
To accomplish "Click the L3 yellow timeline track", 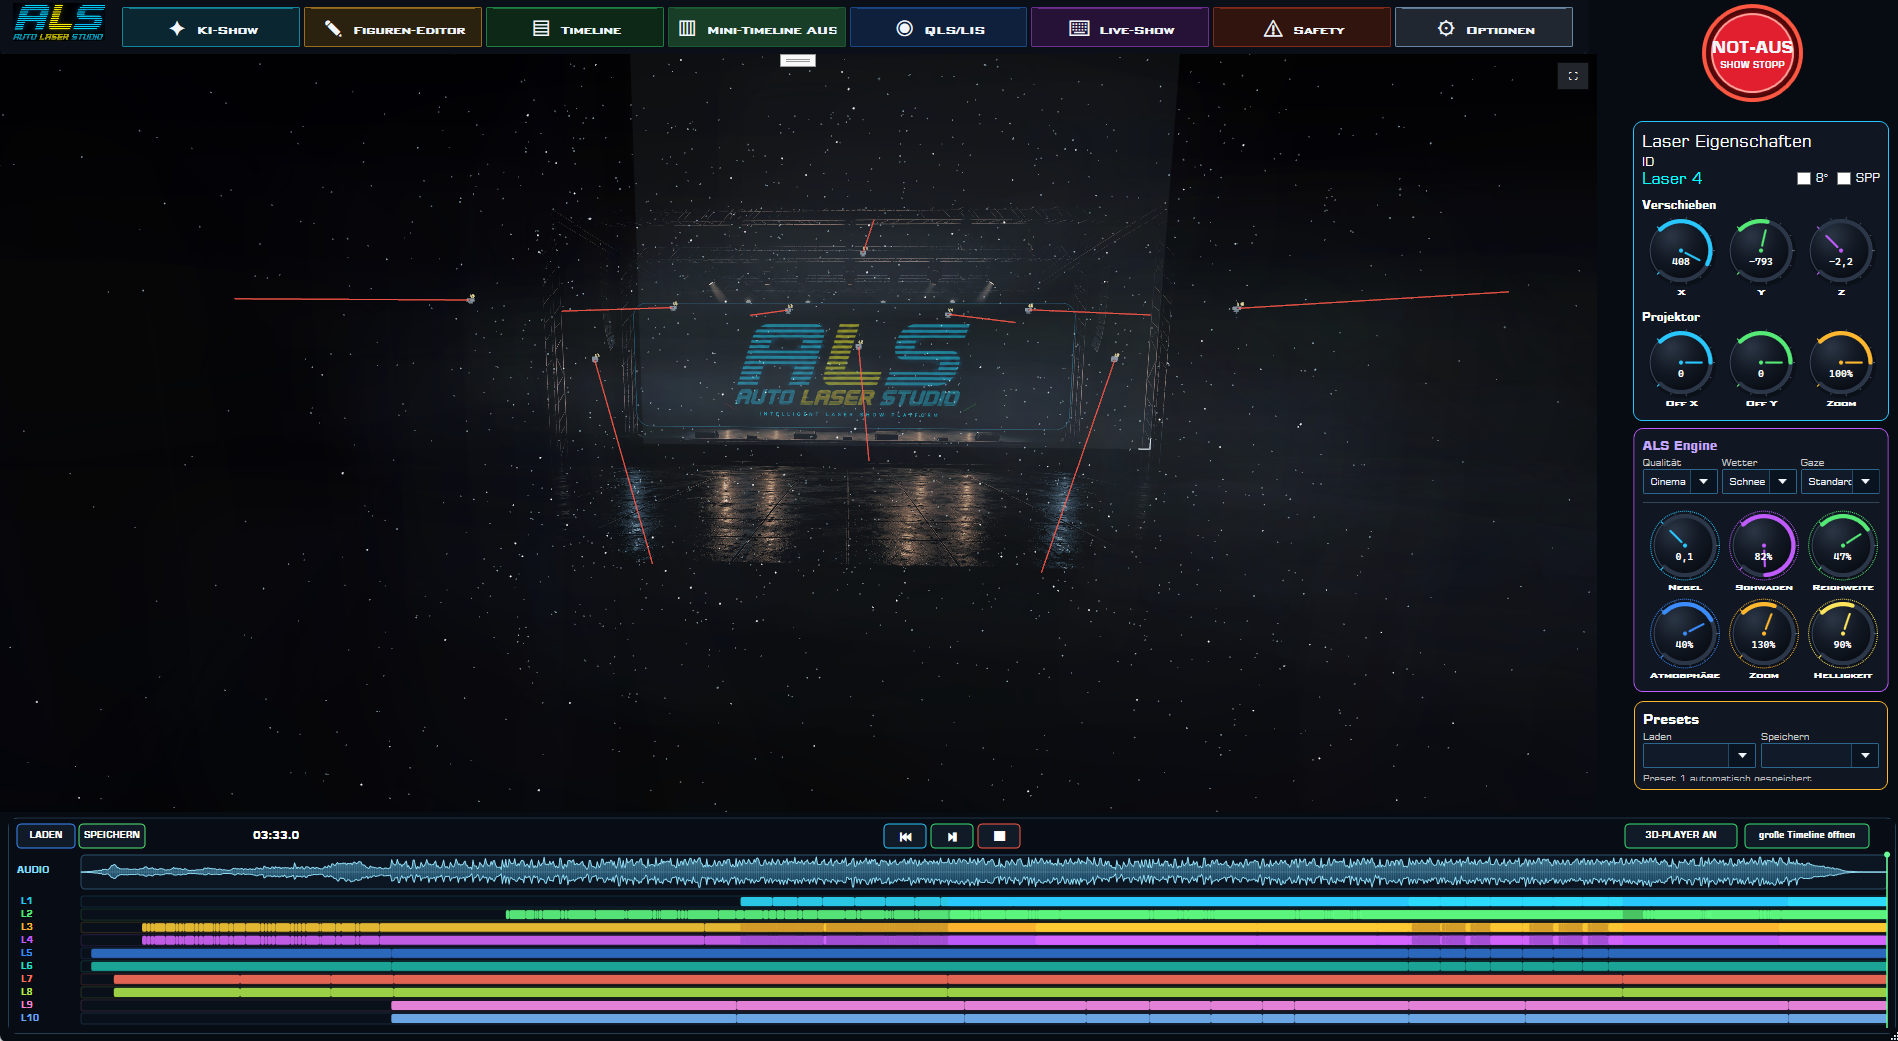I will [1013, 927].
